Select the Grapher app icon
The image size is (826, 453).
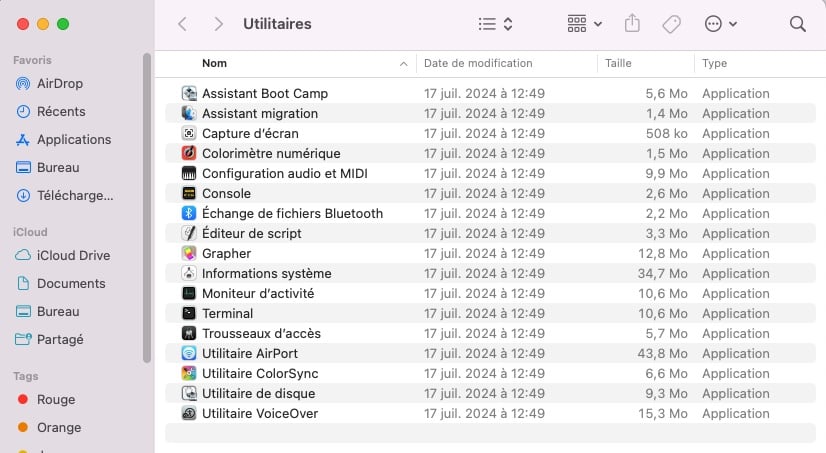pyautogui.click(x=189, y=253)
